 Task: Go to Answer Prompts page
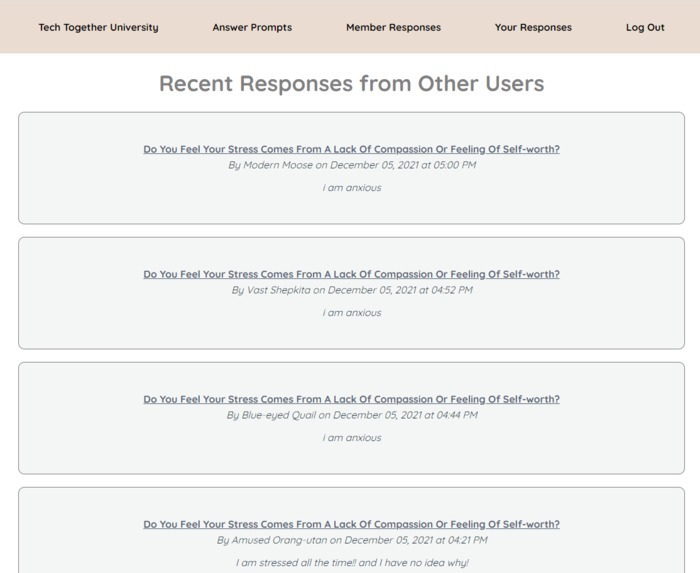[252, 28]
